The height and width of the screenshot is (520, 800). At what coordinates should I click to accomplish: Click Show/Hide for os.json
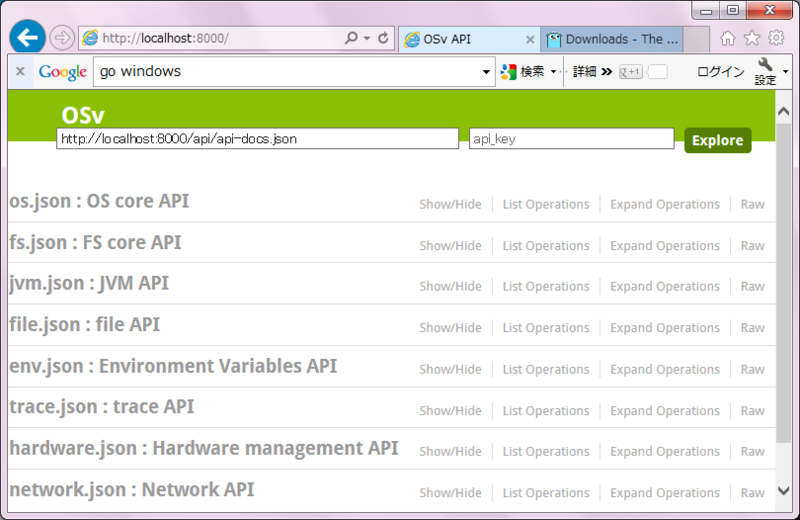pyautogui.click(x=450, y=204)
